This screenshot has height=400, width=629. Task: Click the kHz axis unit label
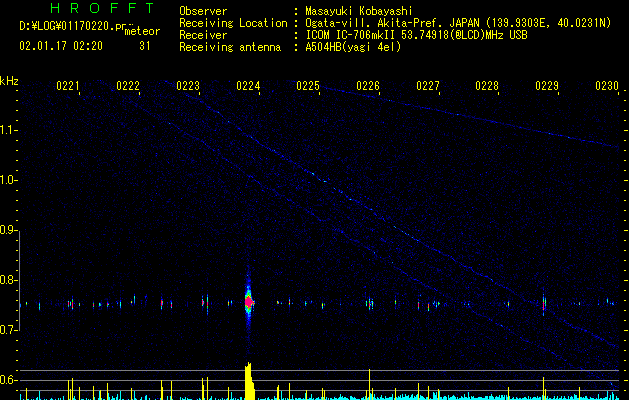click(9, 81)
